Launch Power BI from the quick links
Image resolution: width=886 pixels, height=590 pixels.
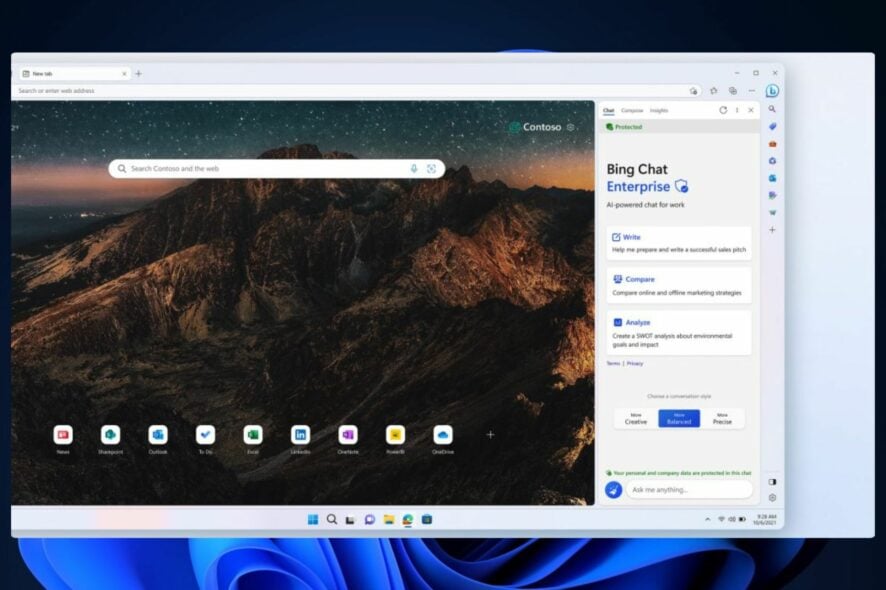click(395, 435)
